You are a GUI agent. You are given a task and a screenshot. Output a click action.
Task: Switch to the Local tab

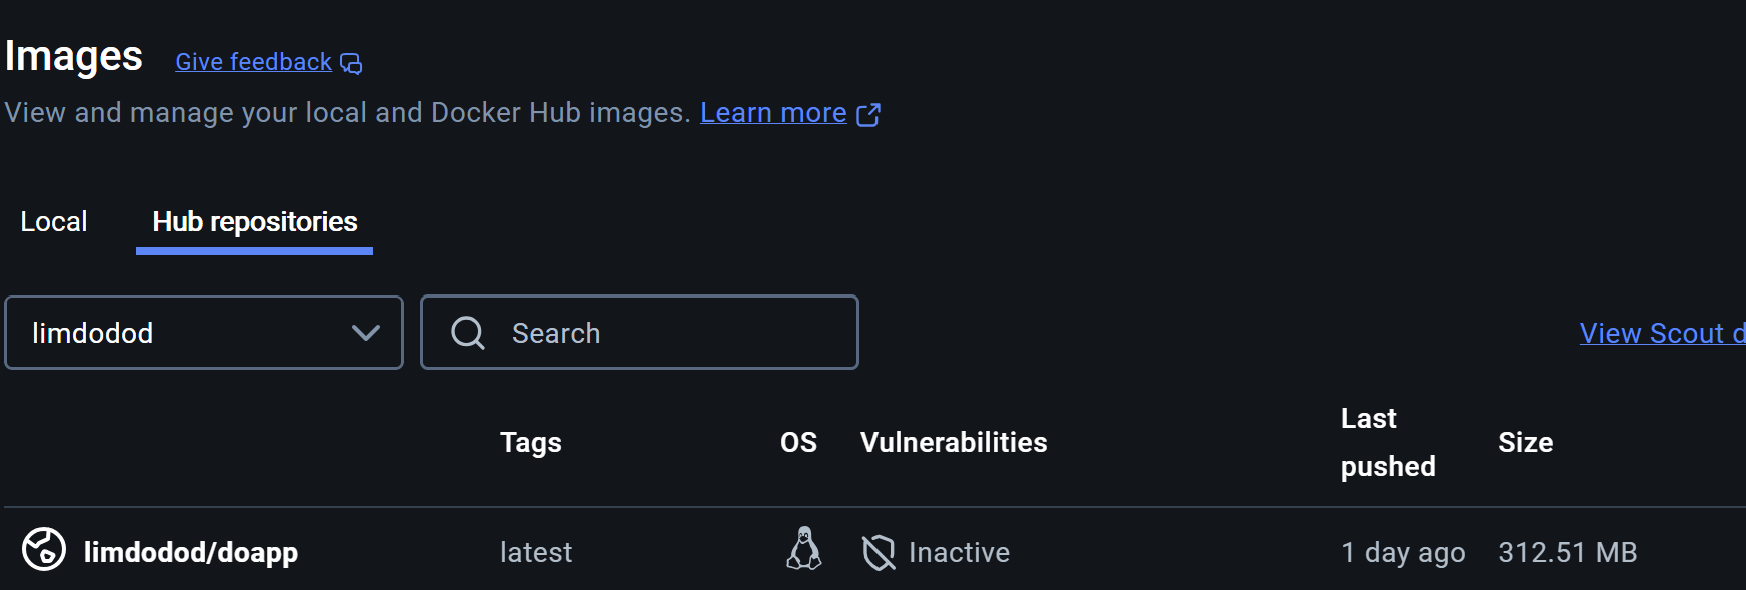click(54, 222)
